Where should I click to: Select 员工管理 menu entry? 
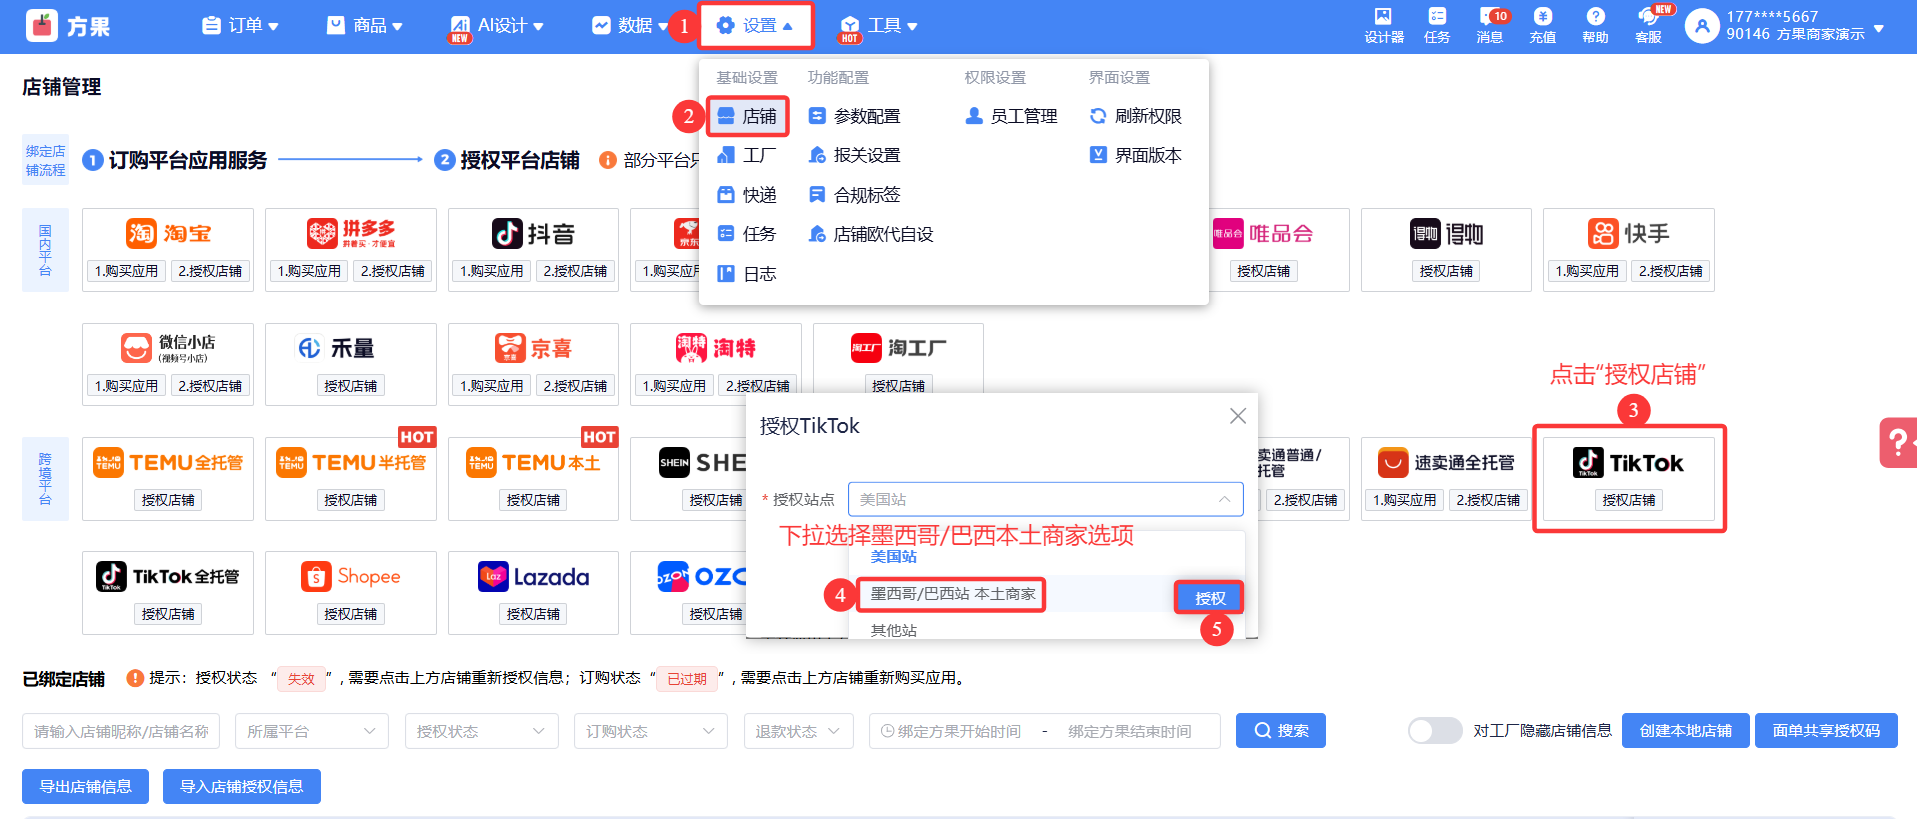pyautogui.click(x=1012, y=116)
